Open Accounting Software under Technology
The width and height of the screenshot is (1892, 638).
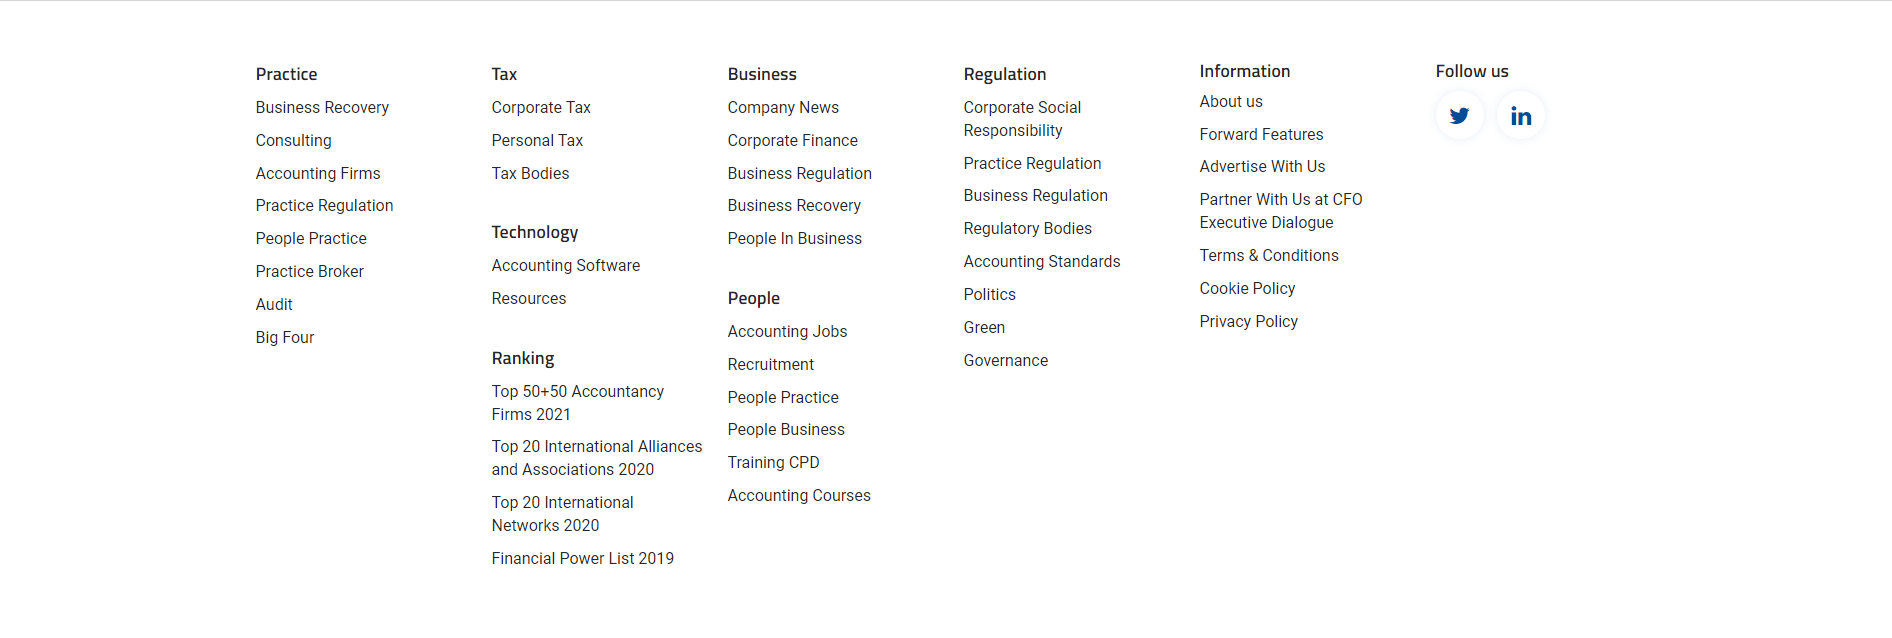pos(566,265)
